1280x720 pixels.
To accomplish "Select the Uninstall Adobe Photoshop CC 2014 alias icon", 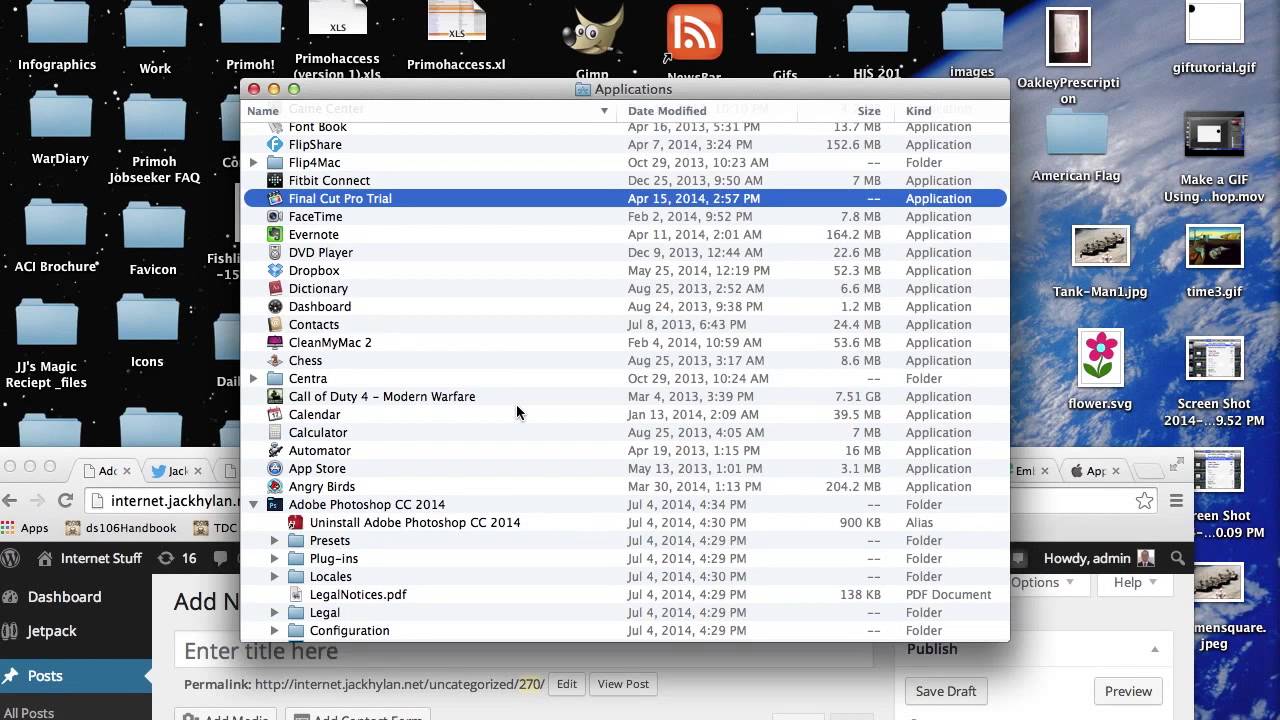I will [x=296, y=522].
